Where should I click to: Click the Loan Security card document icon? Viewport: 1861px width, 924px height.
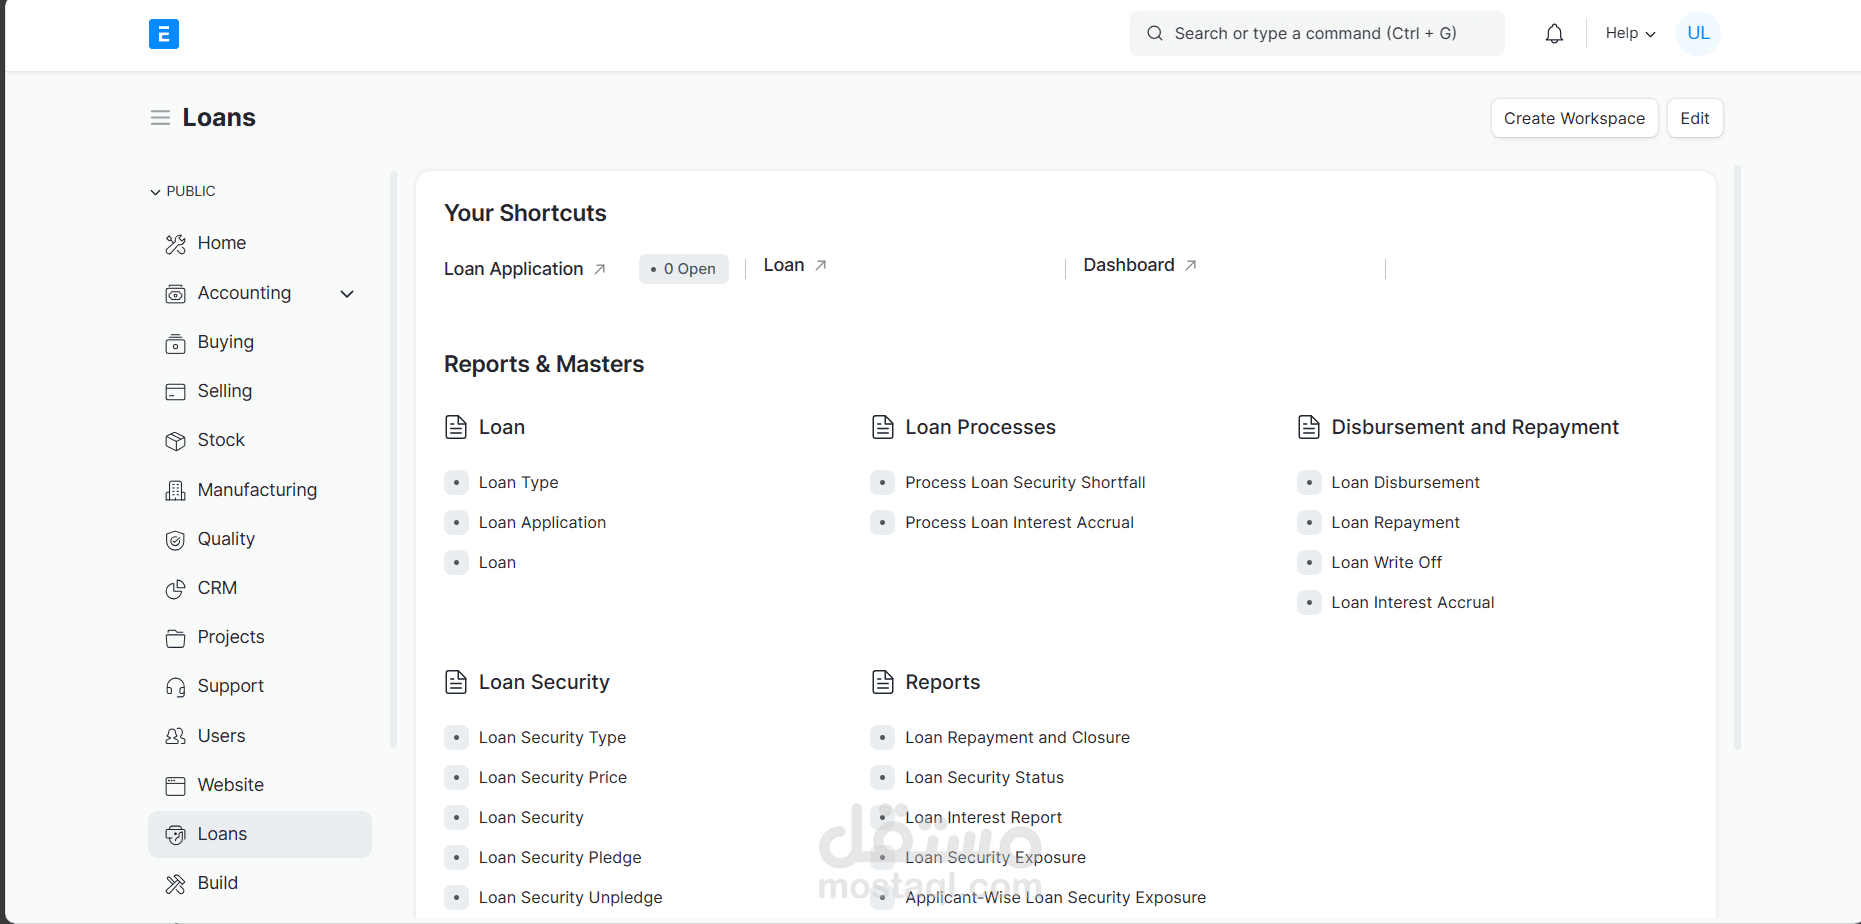456,682
